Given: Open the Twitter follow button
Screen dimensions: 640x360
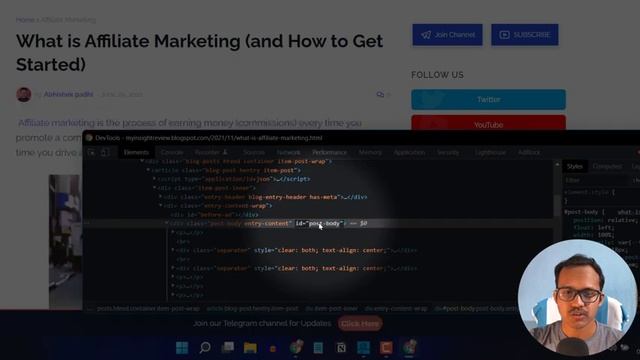Looking at the screenshot, I should tap(488, 100).
